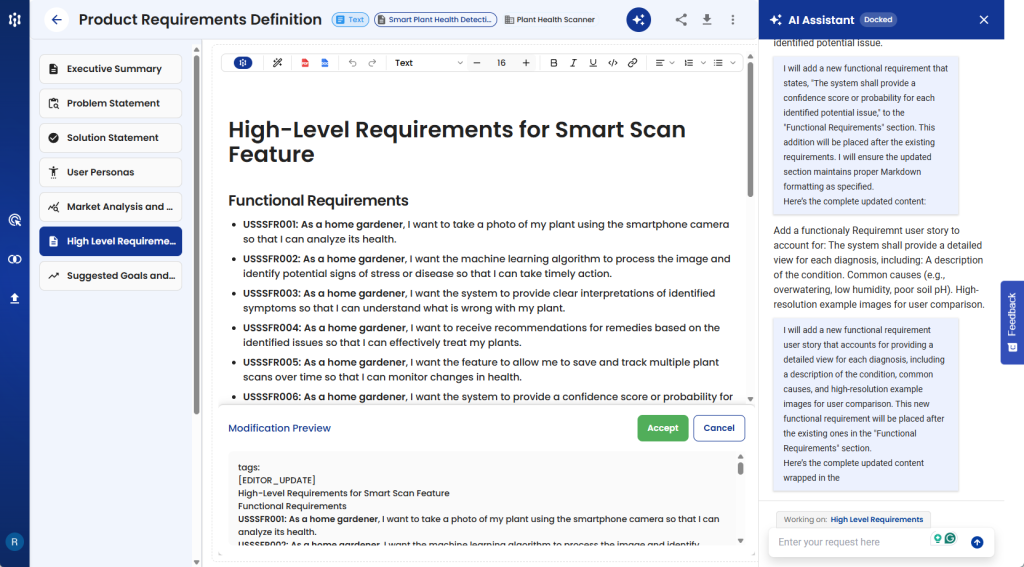This screenshot has width=1024, height=567.
Task: Send request with the up-arrow button
Action: (x=977, y=542)
